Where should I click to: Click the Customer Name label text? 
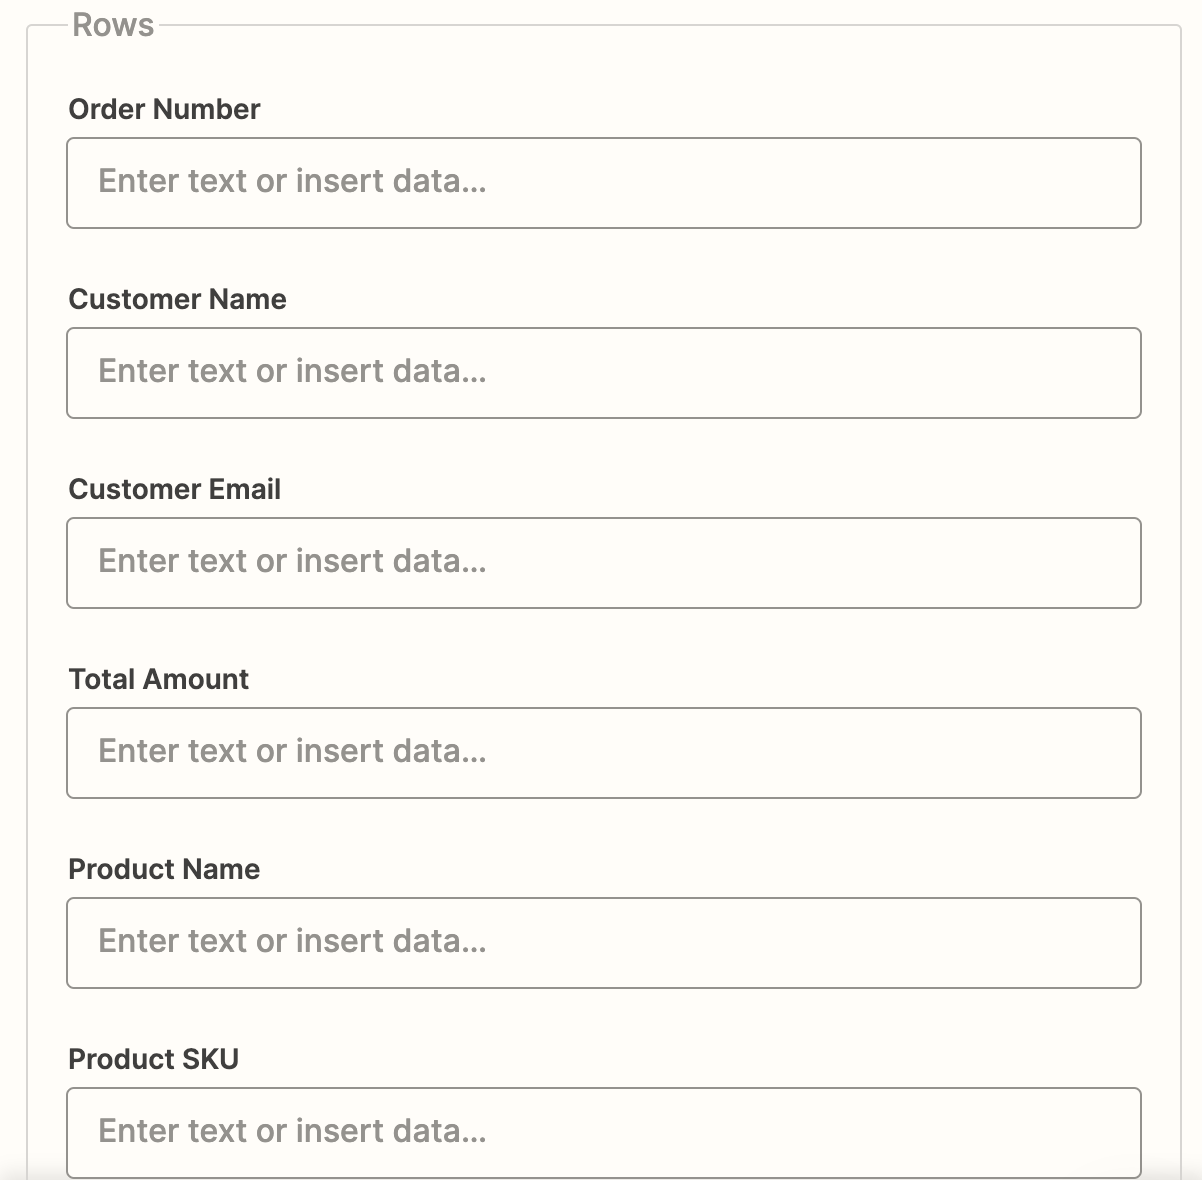click(x=177, y=299)
